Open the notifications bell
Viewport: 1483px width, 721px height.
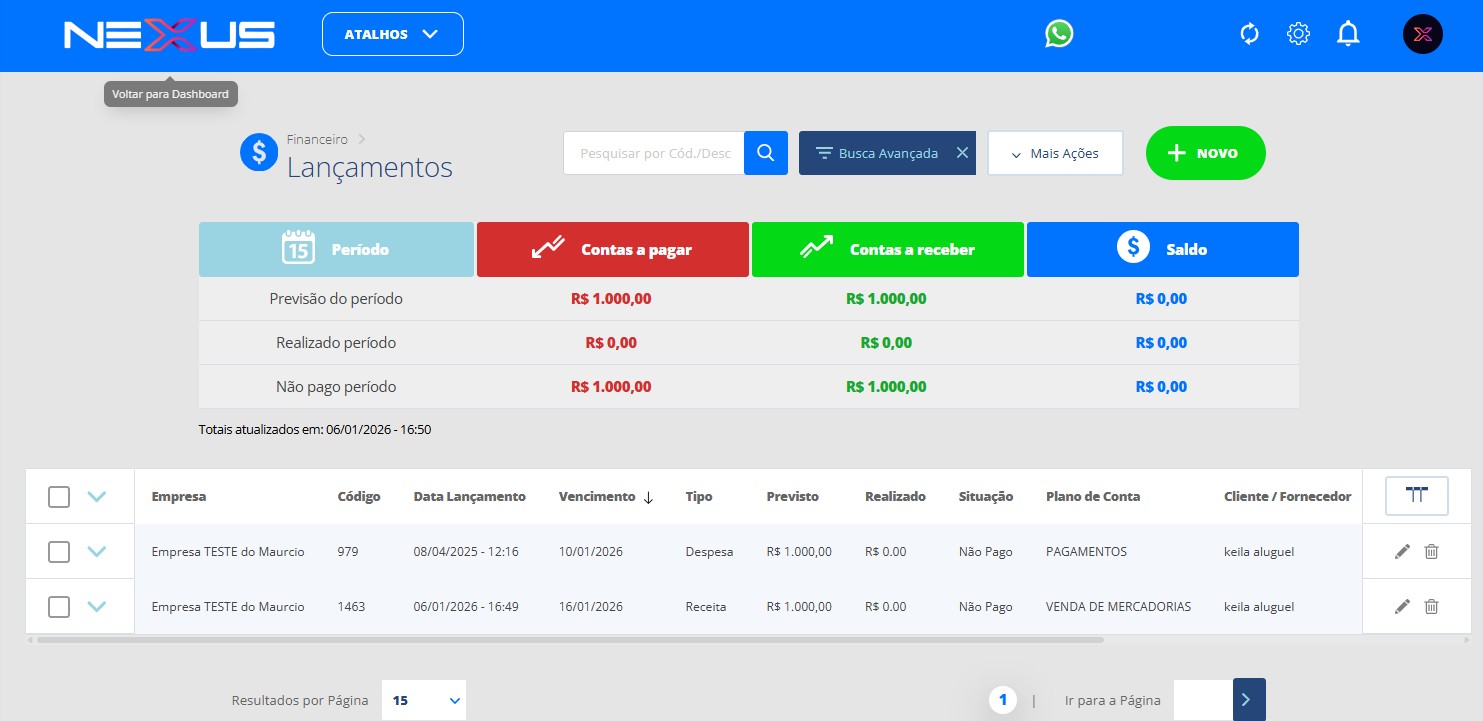pos(1348,34)
